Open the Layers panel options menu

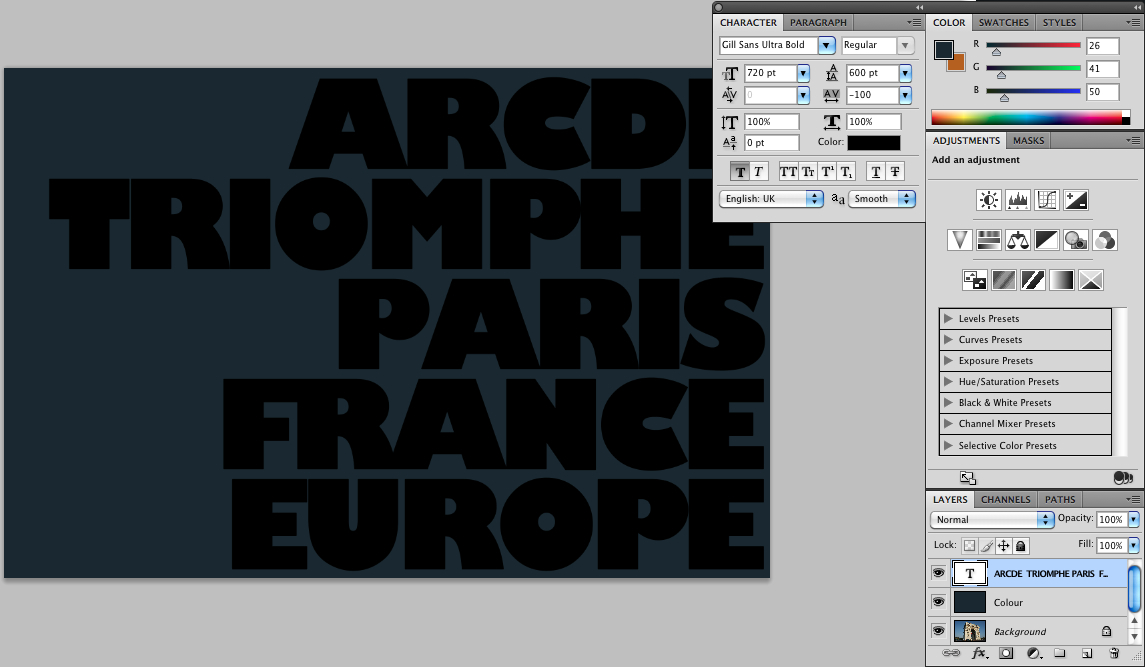click(x=1133, y=500)
